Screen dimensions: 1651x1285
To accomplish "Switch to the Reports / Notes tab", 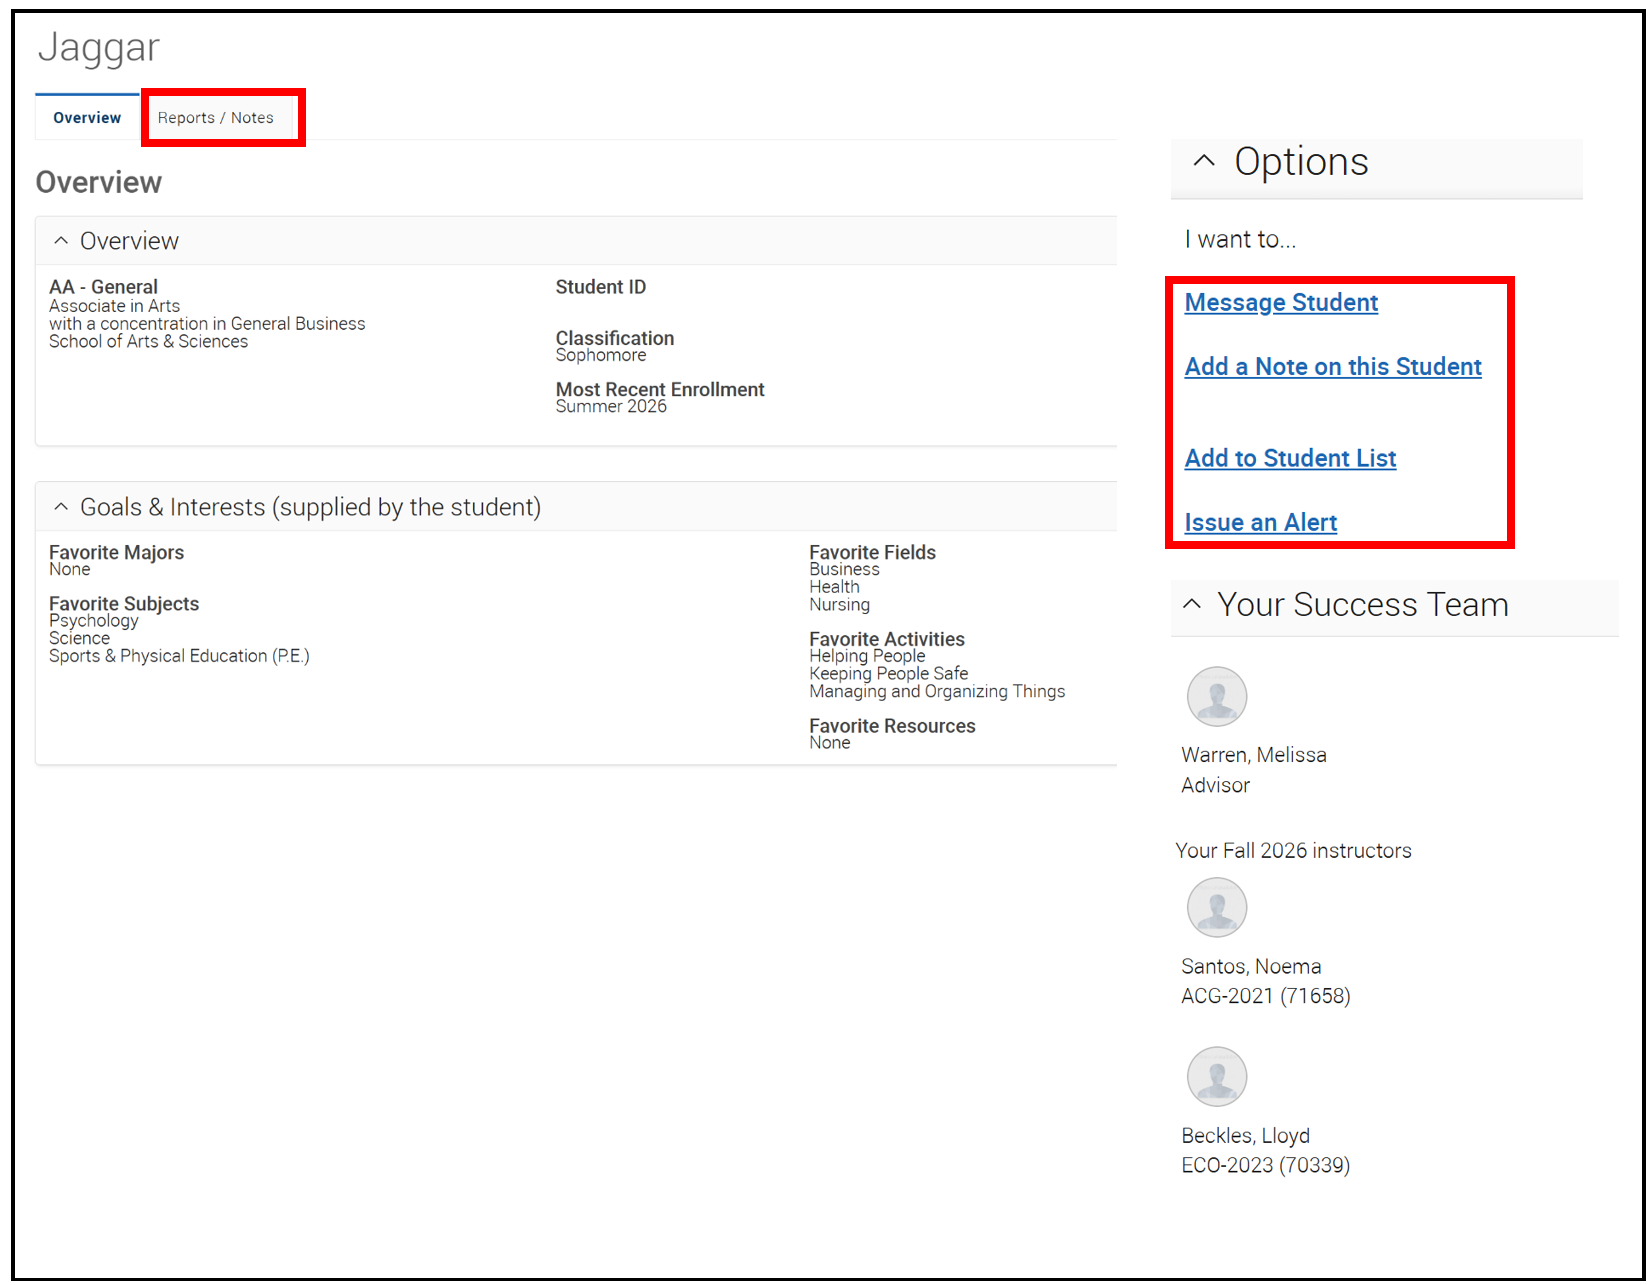I will [x=215, y=118].
